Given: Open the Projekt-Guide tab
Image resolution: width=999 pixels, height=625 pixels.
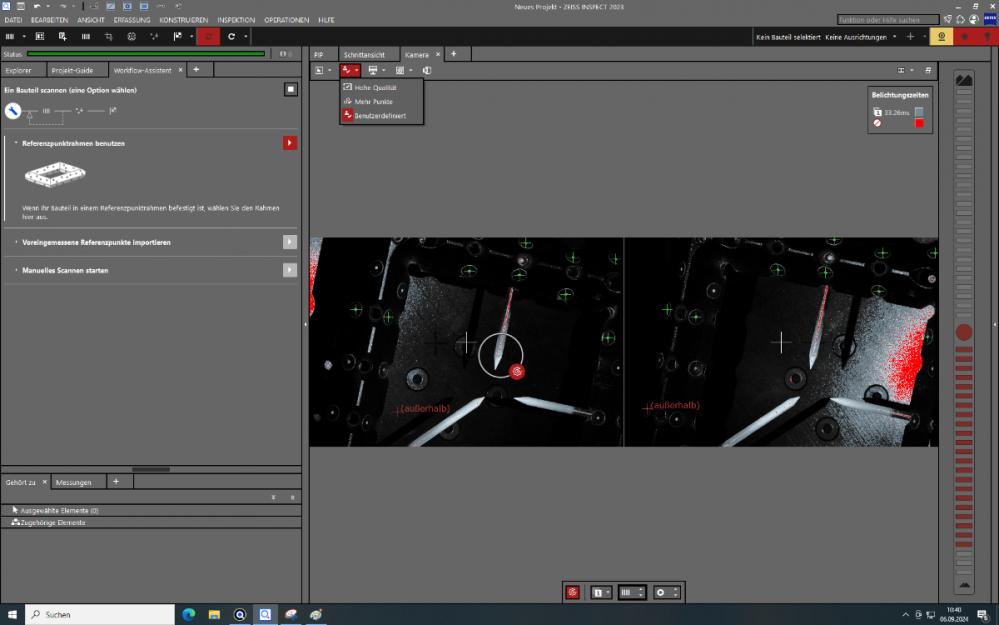Looking at the screenshot, I should pos(72,70).
